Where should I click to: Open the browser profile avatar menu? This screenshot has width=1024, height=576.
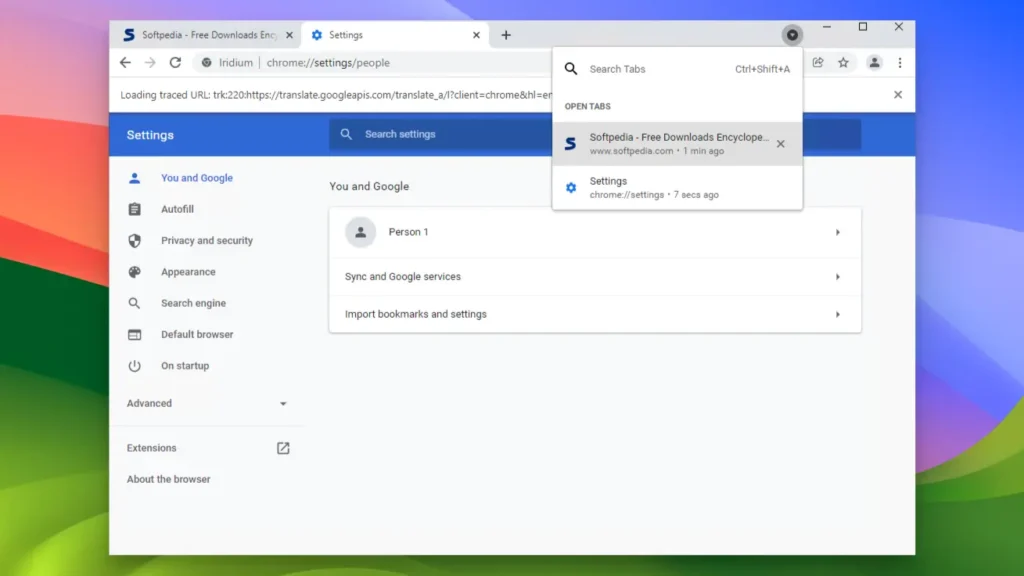coord(875,62)
